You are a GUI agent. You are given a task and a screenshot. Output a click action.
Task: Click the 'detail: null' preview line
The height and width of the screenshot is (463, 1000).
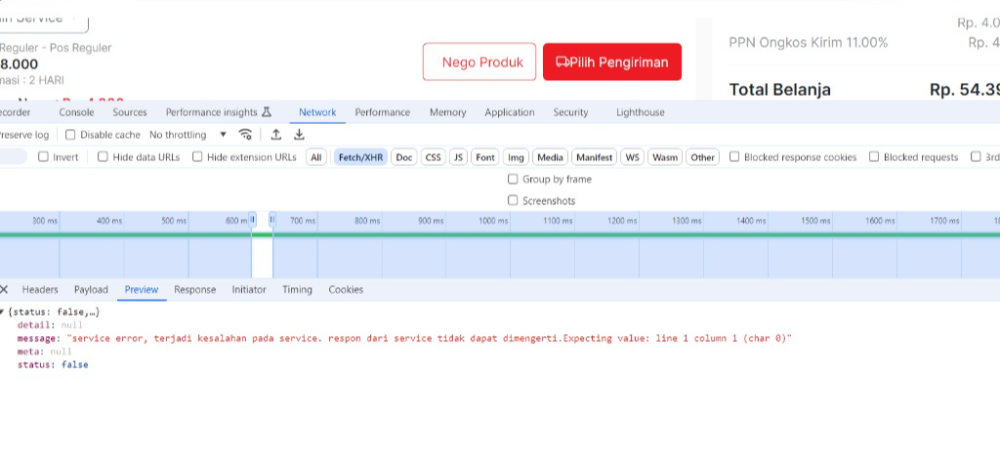click(50, 325)
